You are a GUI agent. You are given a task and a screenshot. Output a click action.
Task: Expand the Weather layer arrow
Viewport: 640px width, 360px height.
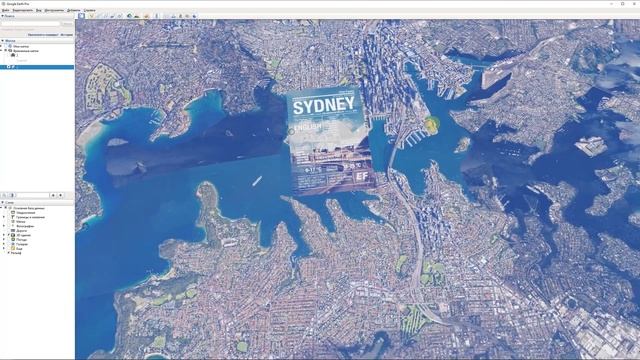click(4, 240)
